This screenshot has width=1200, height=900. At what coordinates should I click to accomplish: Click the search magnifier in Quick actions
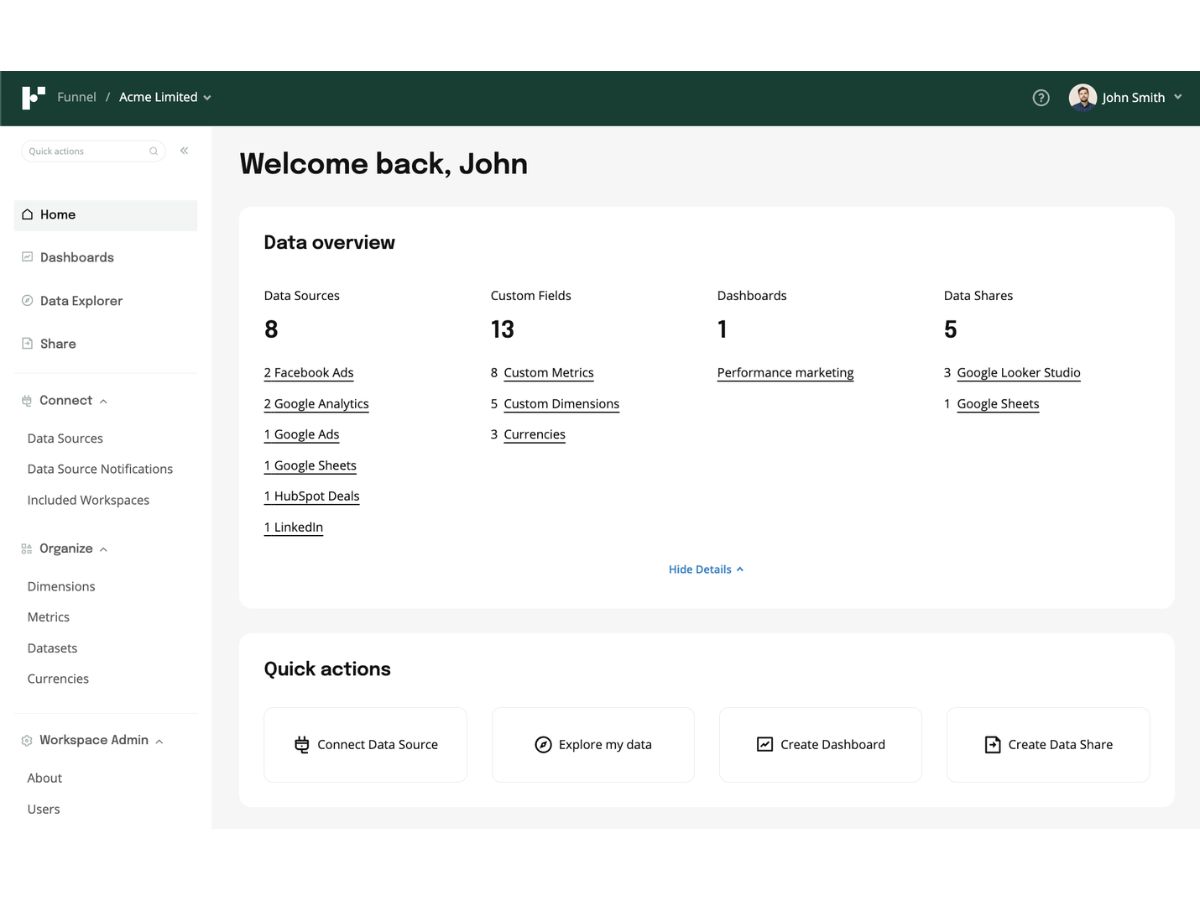[x=153, y=152]
